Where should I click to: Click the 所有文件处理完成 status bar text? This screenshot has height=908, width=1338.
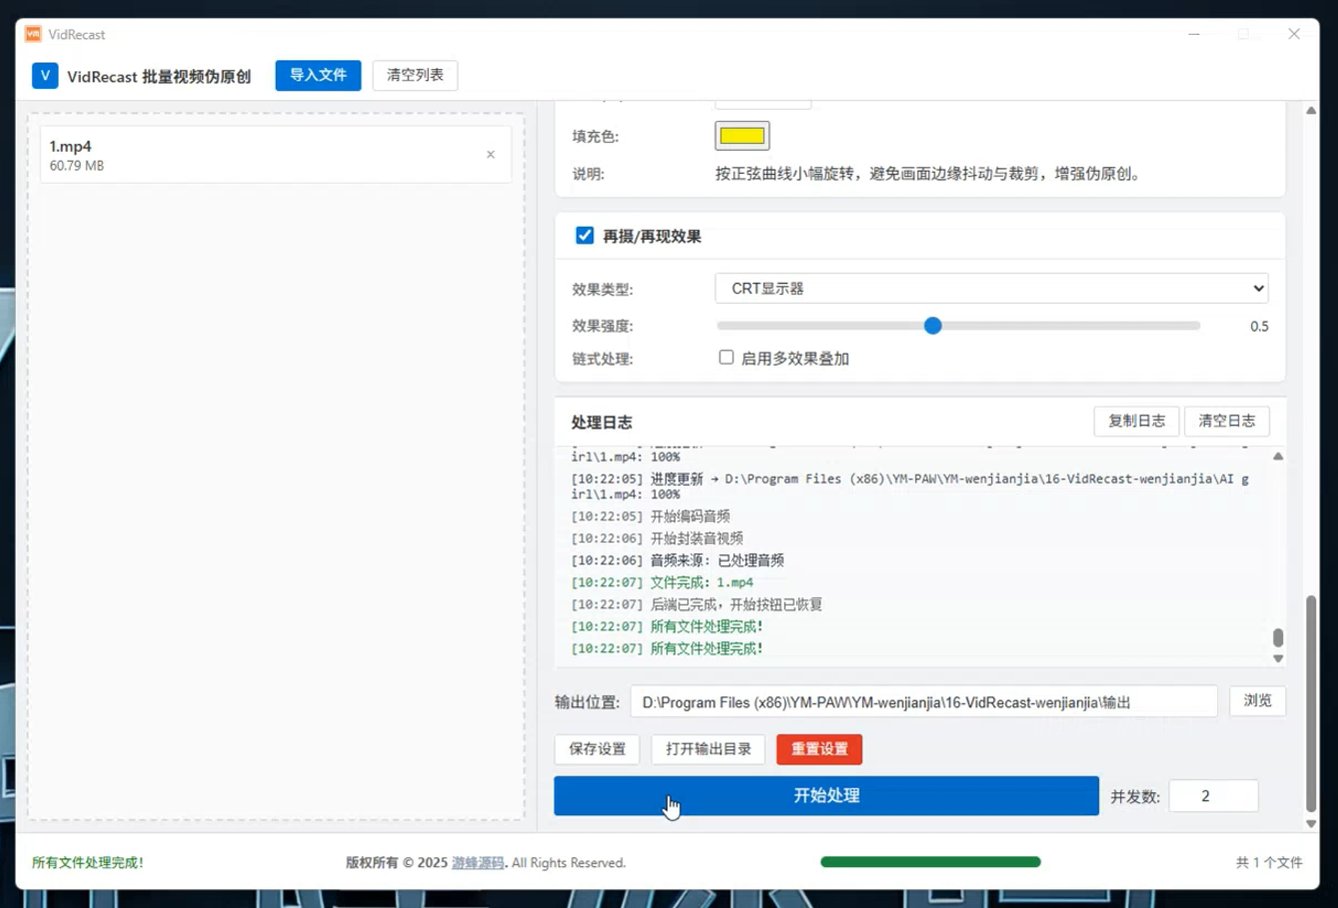[88, 862]
